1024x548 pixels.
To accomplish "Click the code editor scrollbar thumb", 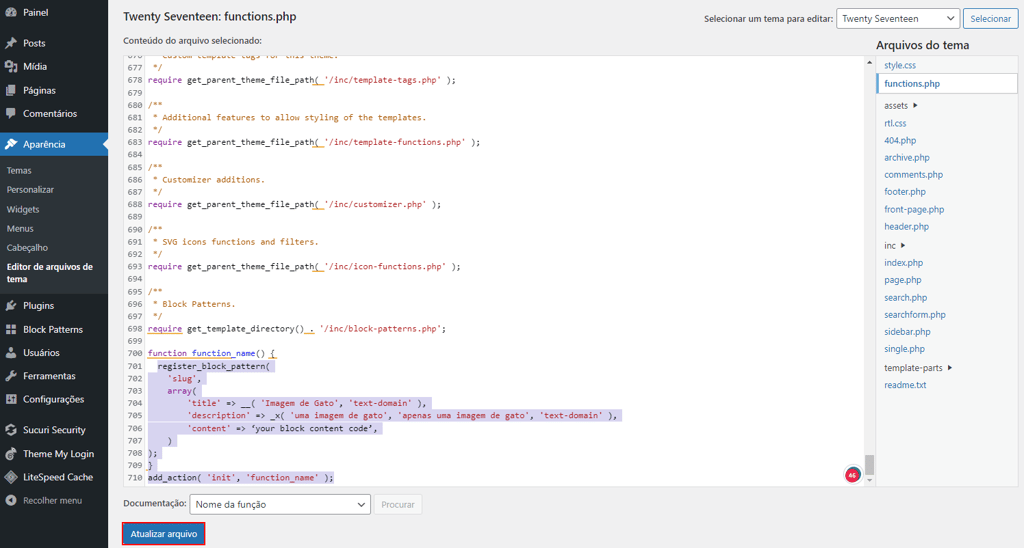I will [x=869, y=464].
